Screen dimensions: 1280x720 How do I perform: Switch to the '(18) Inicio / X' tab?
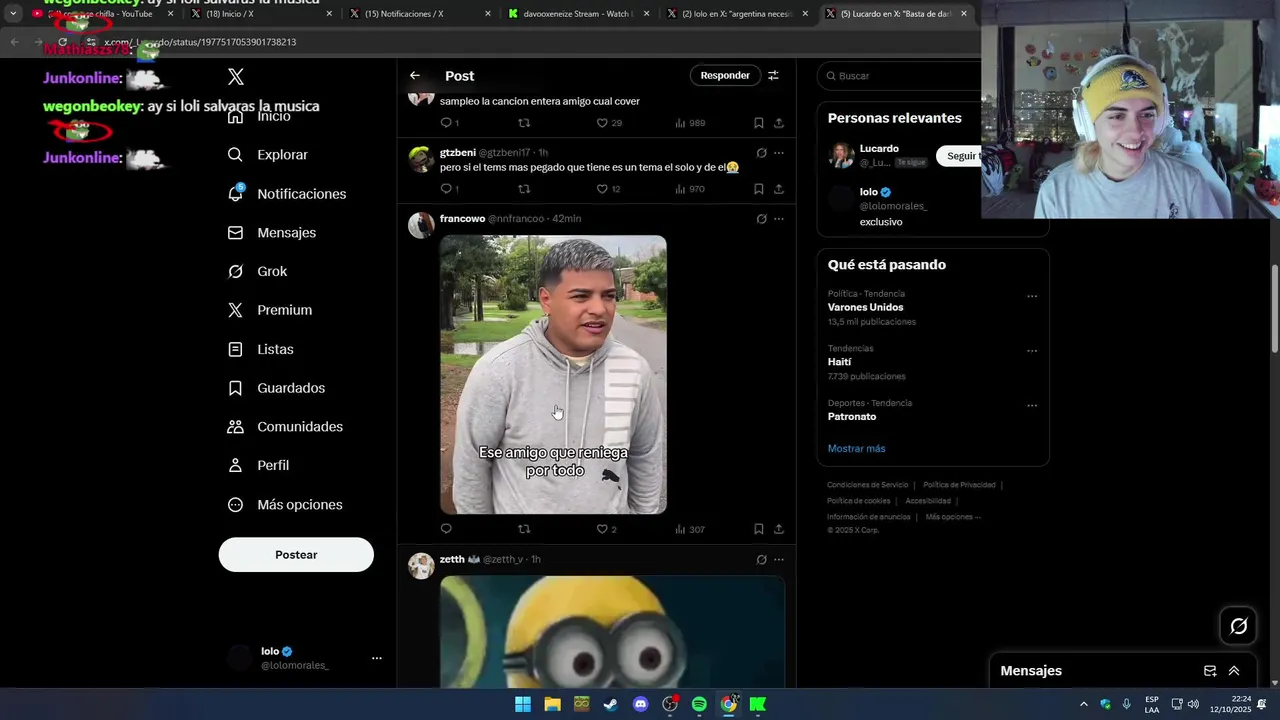[x=260, y=14]
